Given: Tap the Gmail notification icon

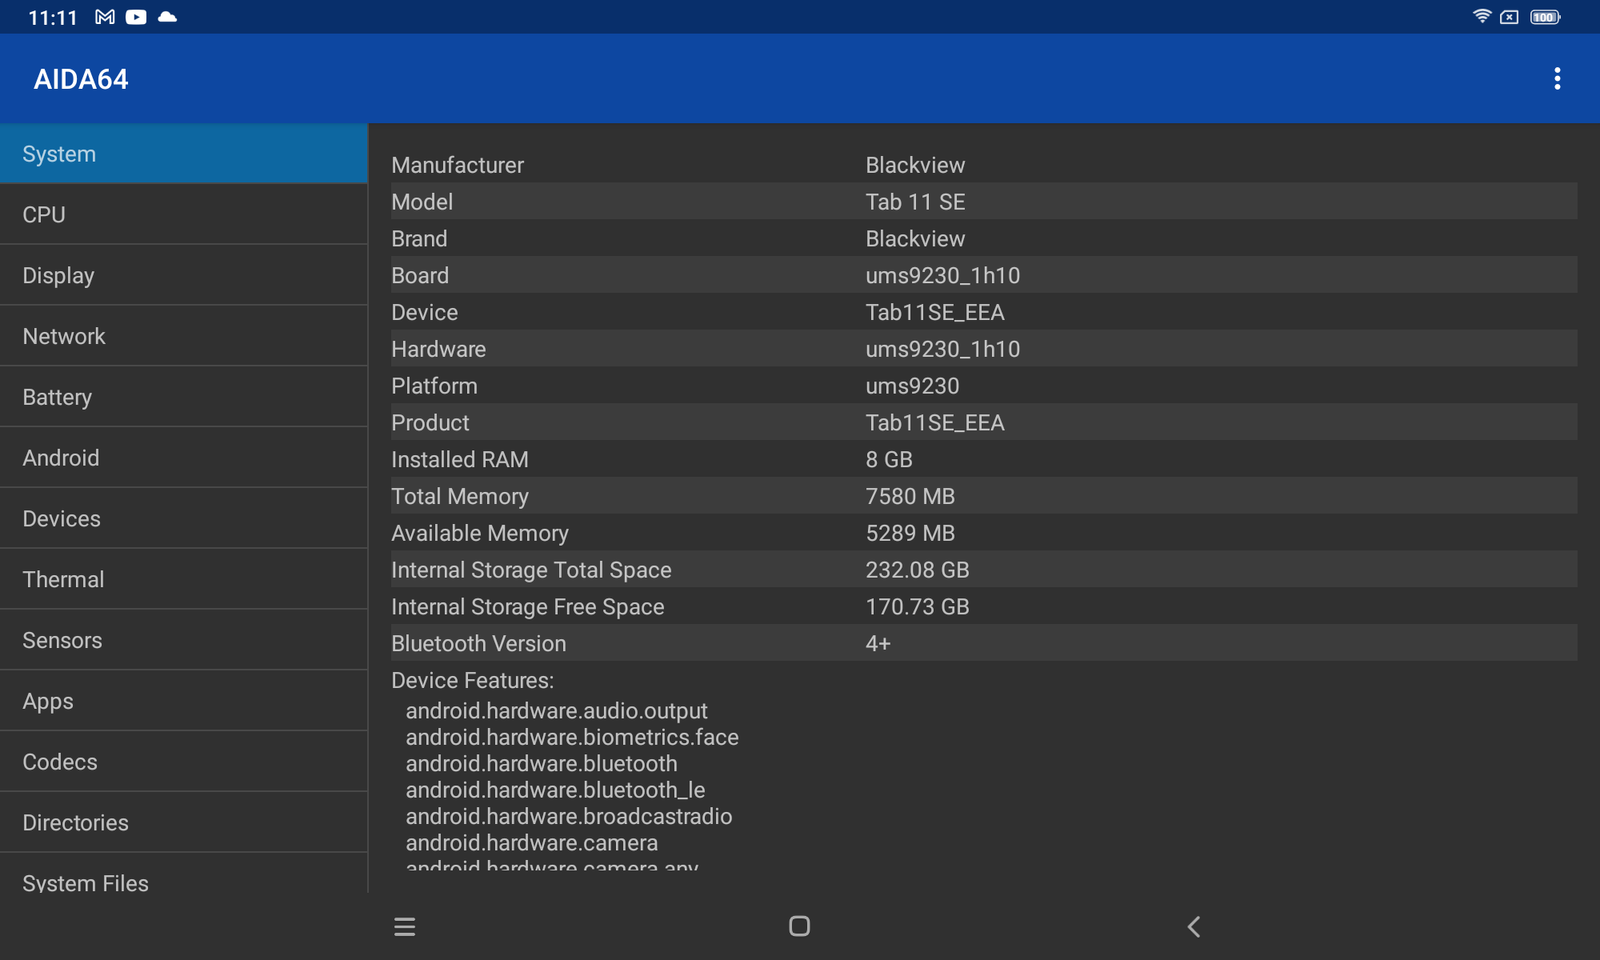Looking at the screenshot, I should pos(105,17).
